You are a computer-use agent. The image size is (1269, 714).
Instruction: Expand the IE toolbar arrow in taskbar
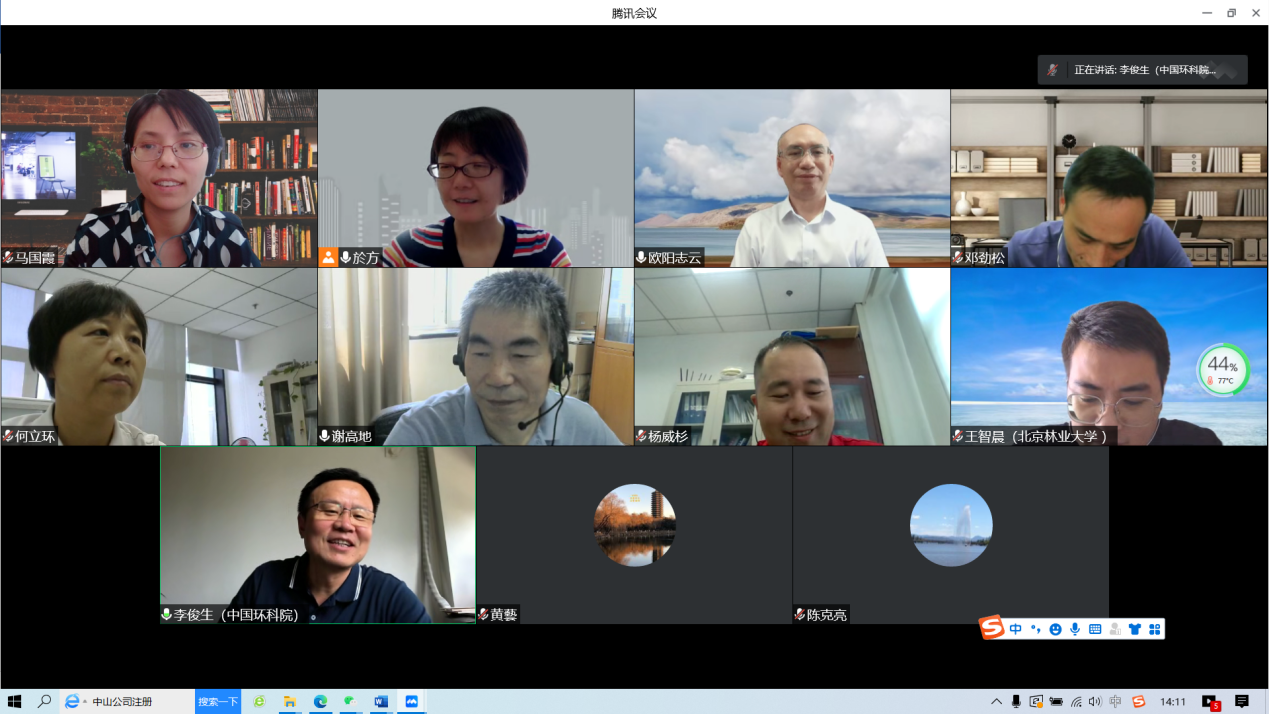[x=85, y=702]
